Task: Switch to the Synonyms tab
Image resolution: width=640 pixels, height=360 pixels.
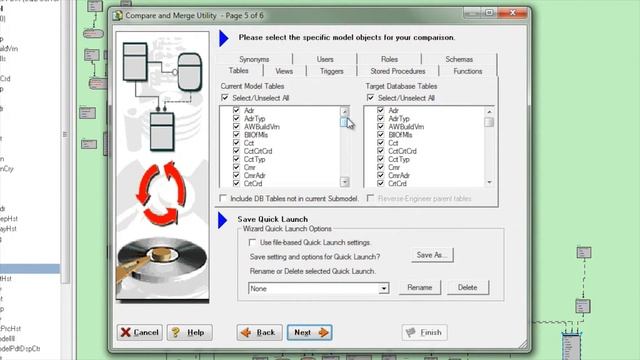Action: click(x=254, y=59)
